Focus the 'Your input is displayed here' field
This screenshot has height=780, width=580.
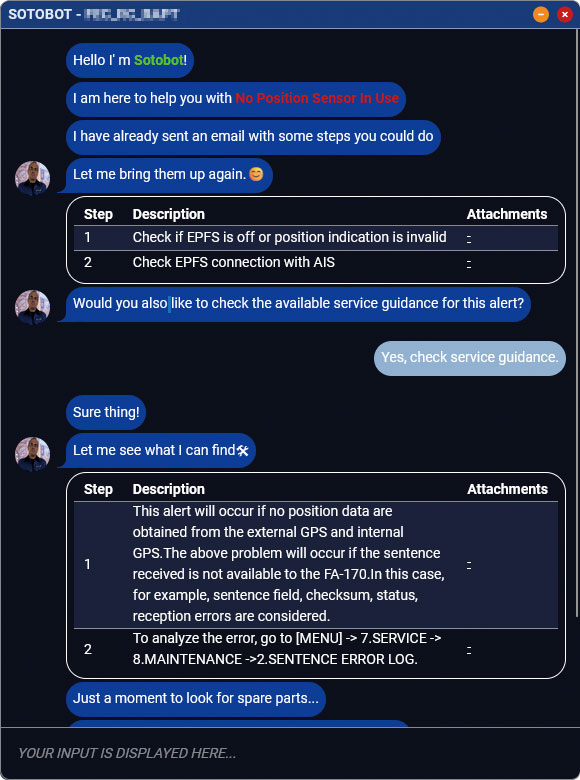tap(290, 753)
